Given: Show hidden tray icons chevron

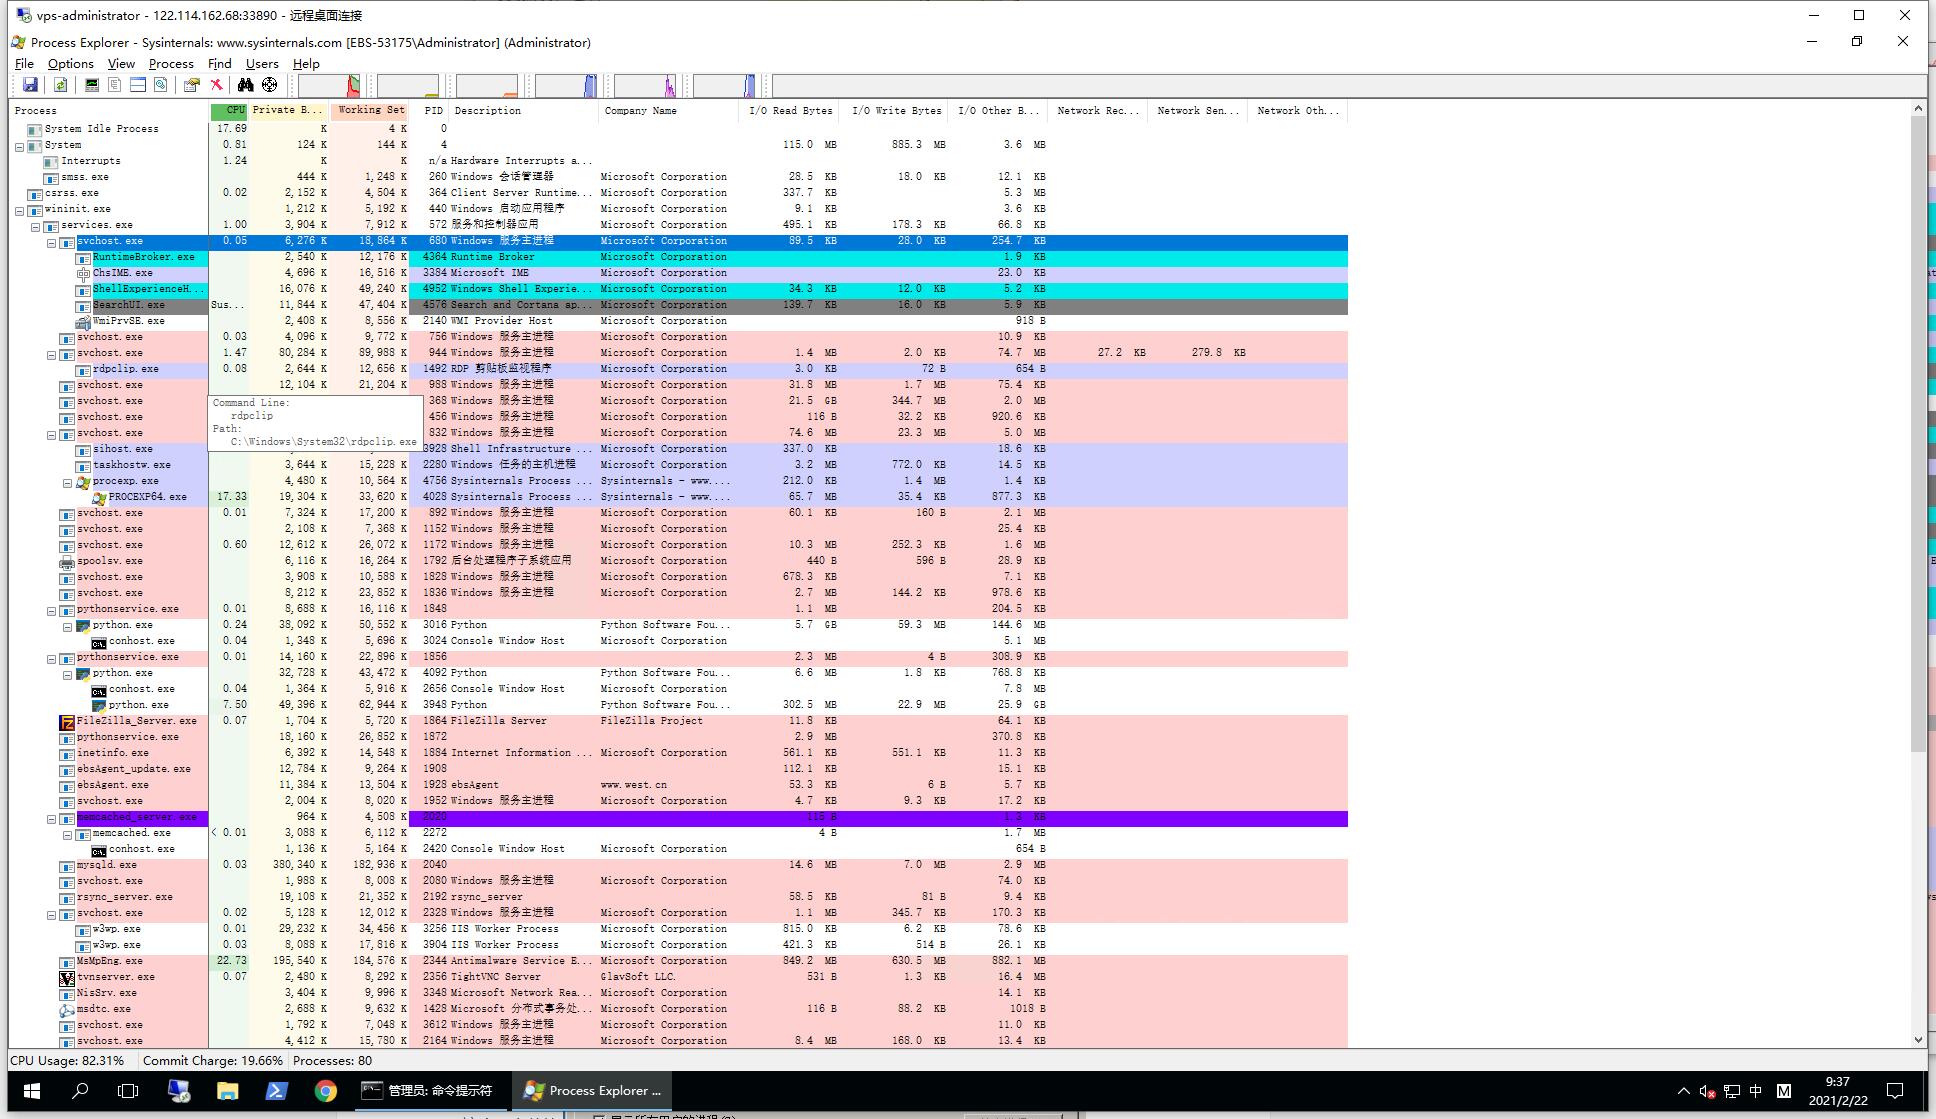Looking at the screenshot, I should (1683, 1091).
